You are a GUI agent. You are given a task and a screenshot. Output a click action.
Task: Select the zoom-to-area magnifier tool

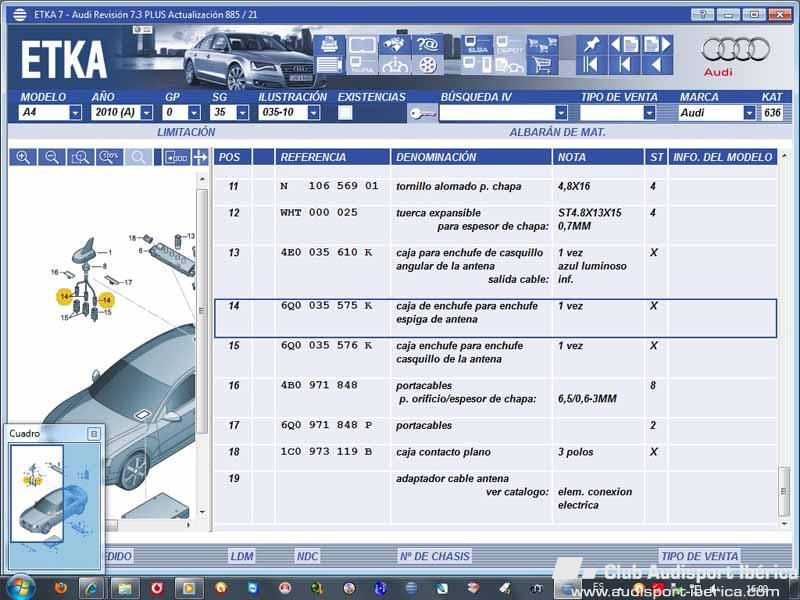coord(81,157)
